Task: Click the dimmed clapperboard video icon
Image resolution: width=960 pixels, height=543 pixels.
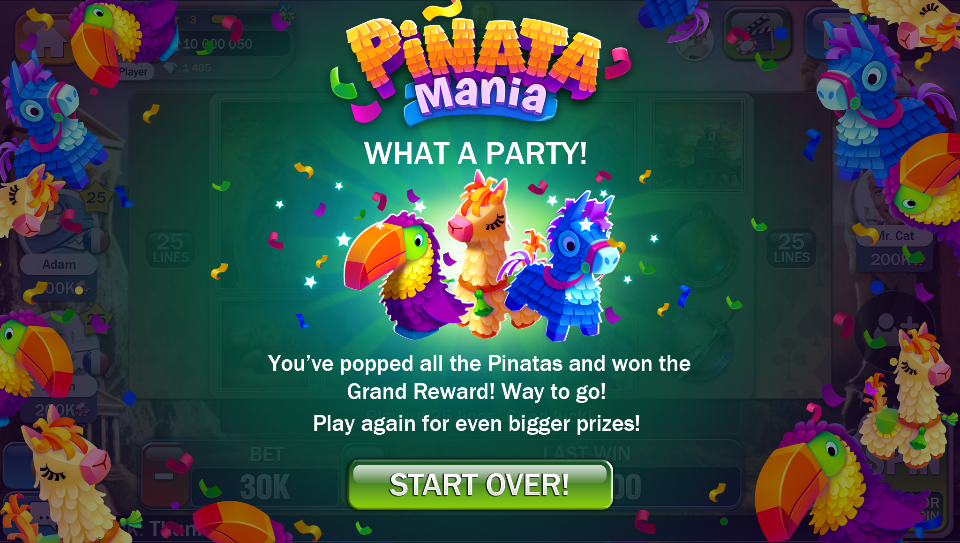Action: click(x=757, y=35)
